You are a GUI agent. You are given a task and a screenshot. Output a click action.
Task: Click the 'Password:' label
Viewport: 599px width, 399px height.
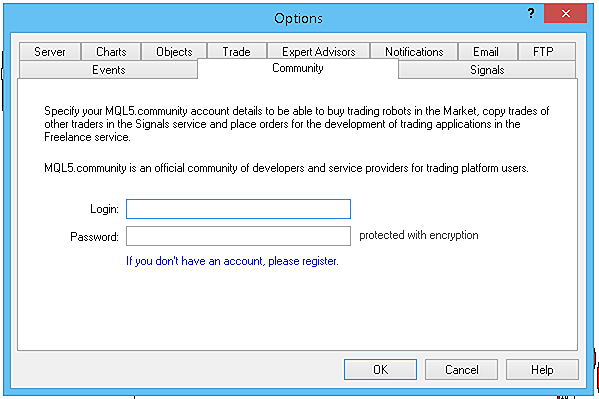coord(94,237)
